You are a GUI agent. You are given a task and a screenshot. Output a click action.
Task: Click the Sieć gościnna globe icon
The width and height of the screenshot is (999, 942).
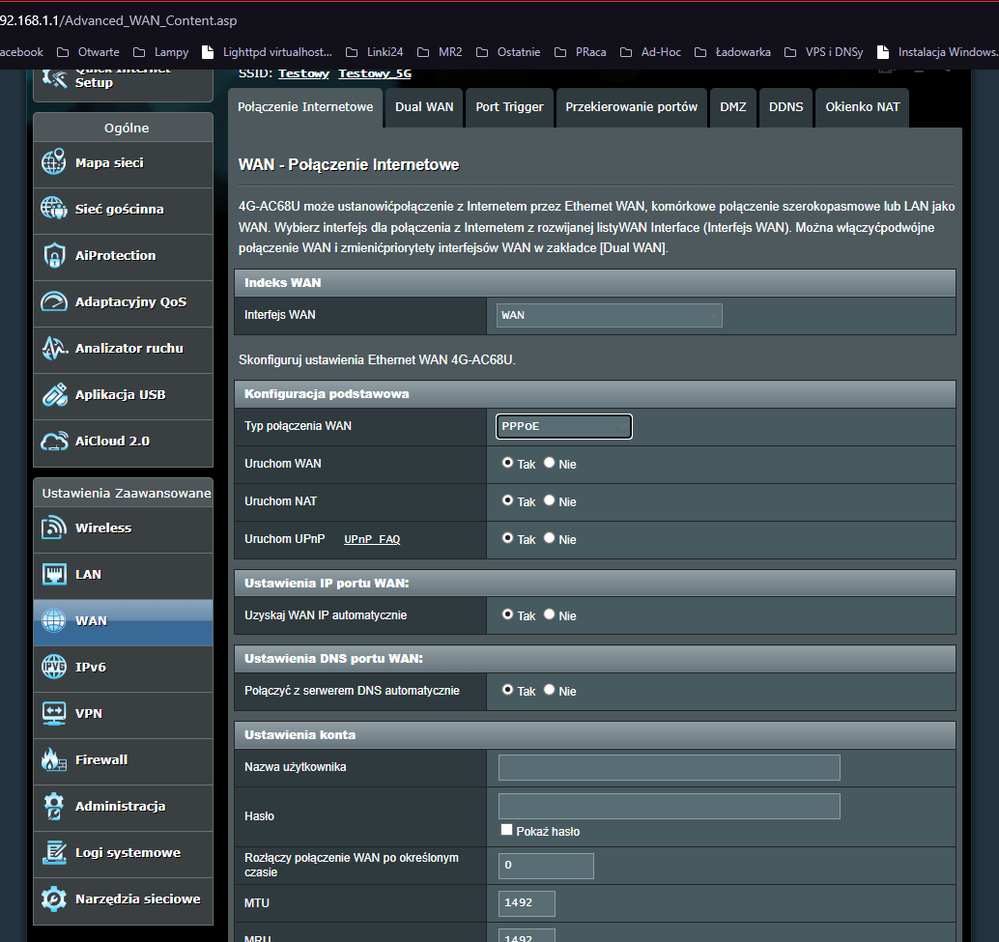click(54, 209)
